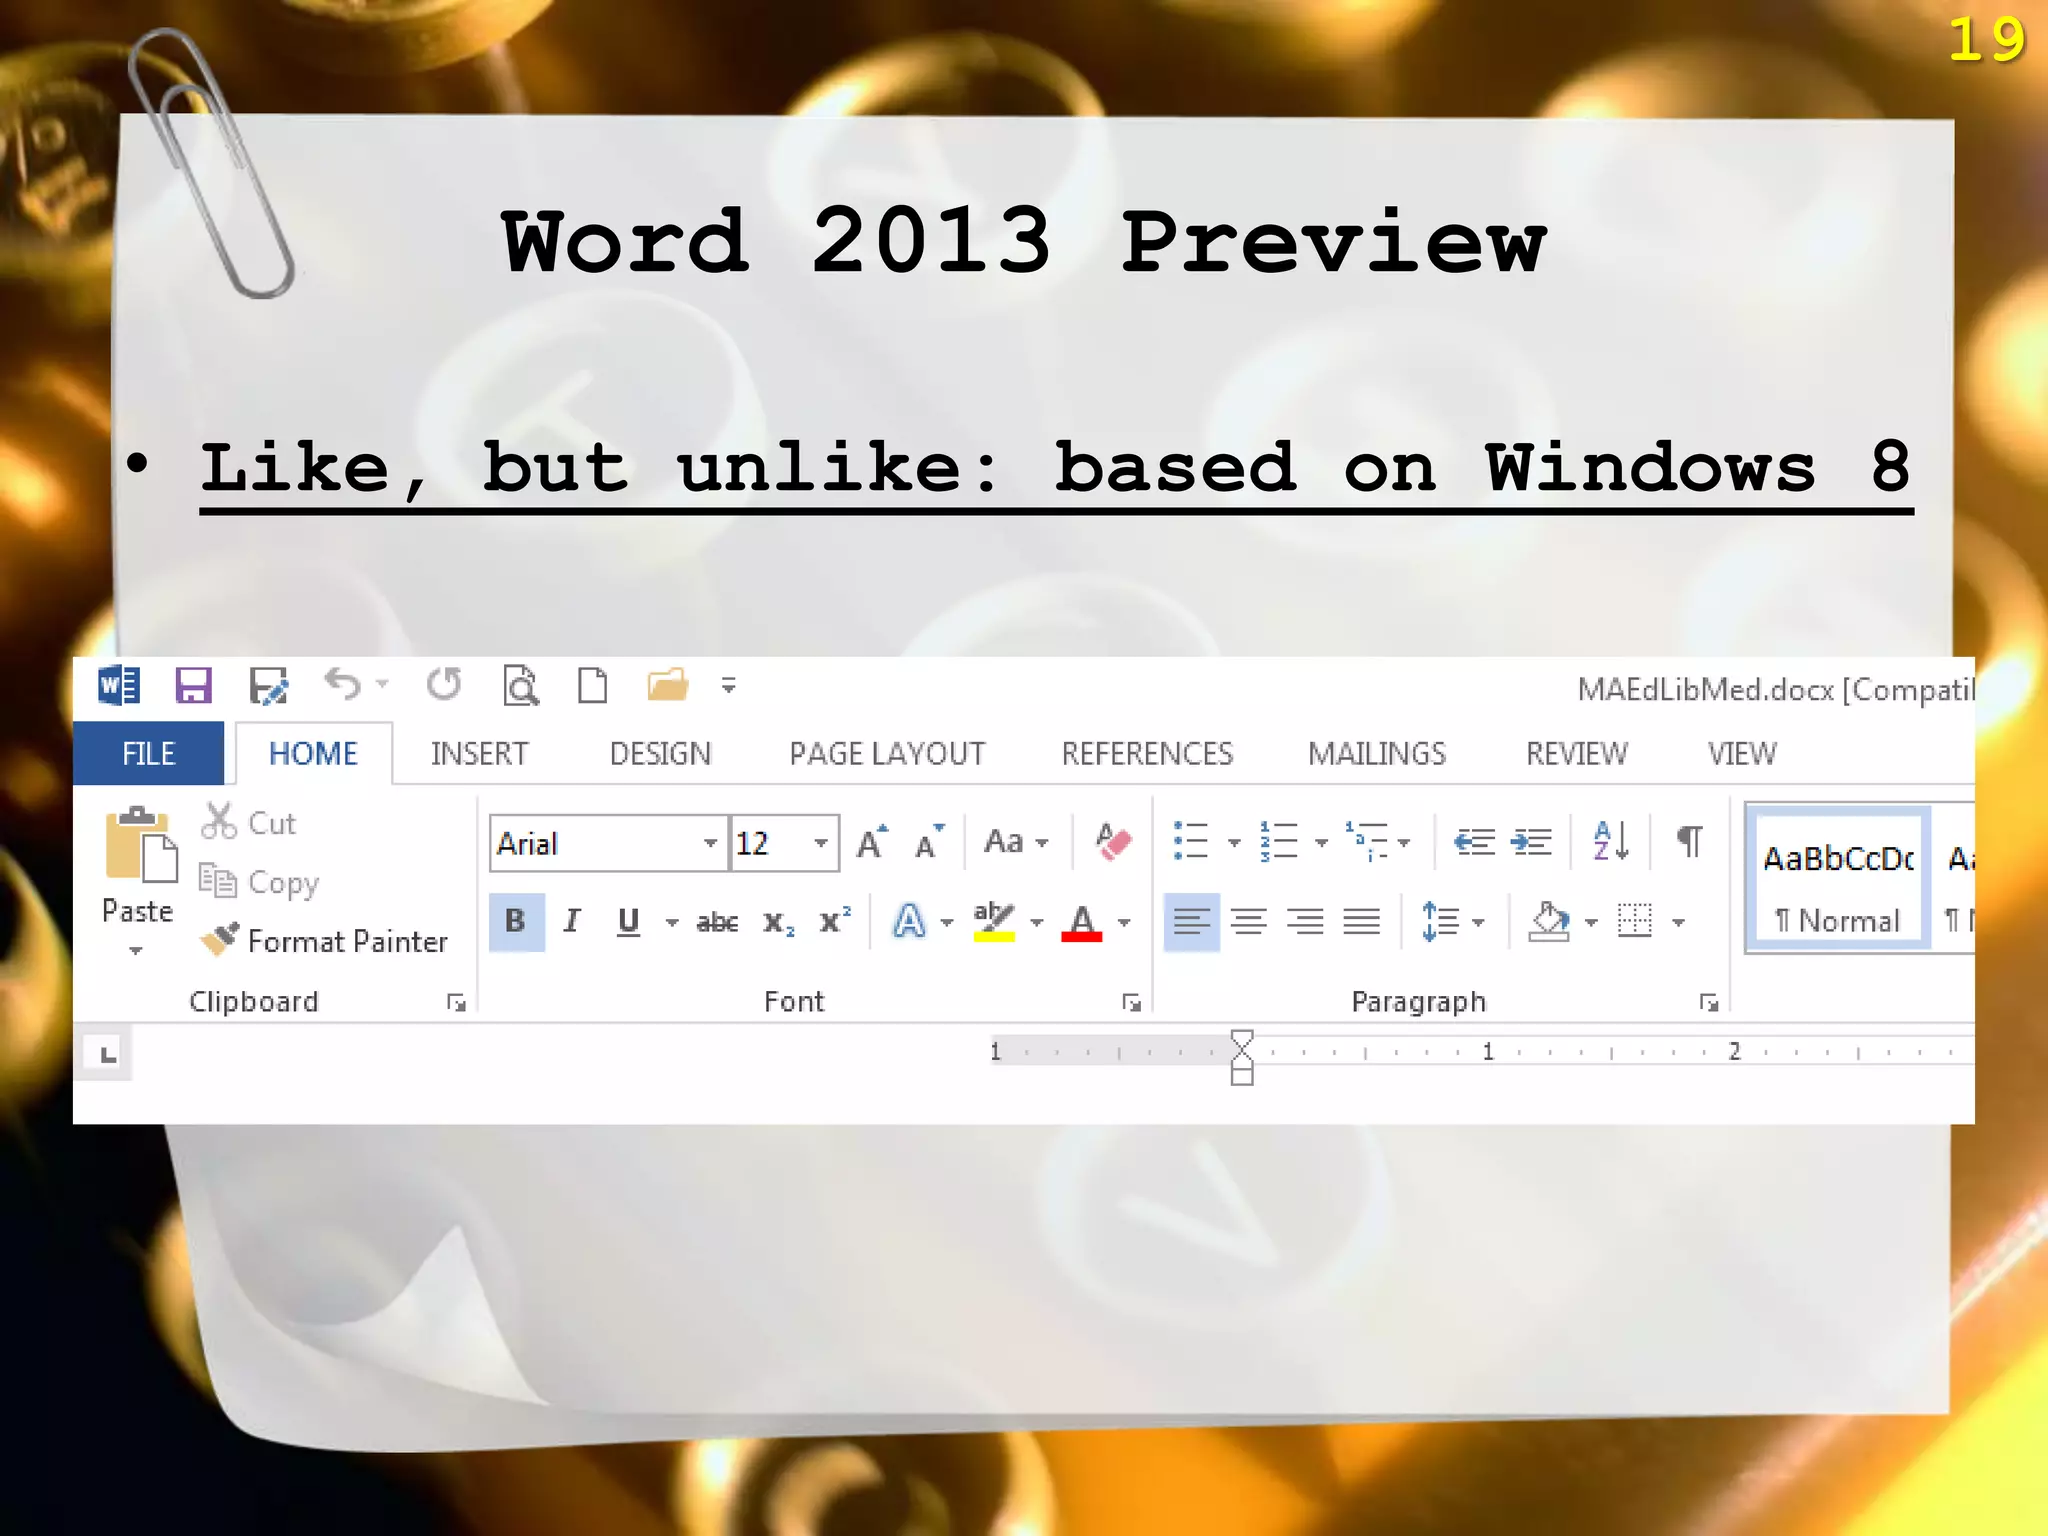Justify the paragraph text
The image size is (2048, 1536).
click(x=1362, y=921)
